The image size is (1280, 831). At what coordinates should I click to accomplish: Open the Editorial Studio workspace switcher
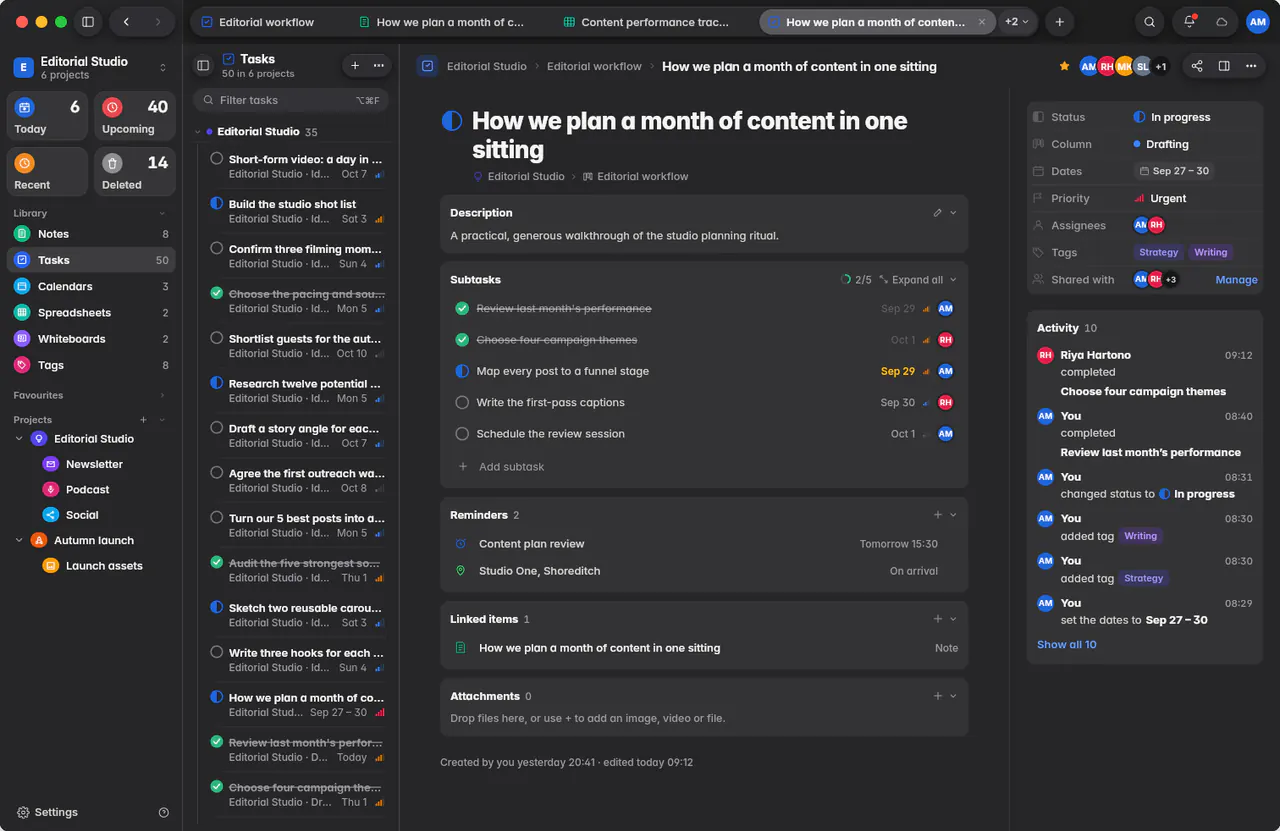point(91,67)
